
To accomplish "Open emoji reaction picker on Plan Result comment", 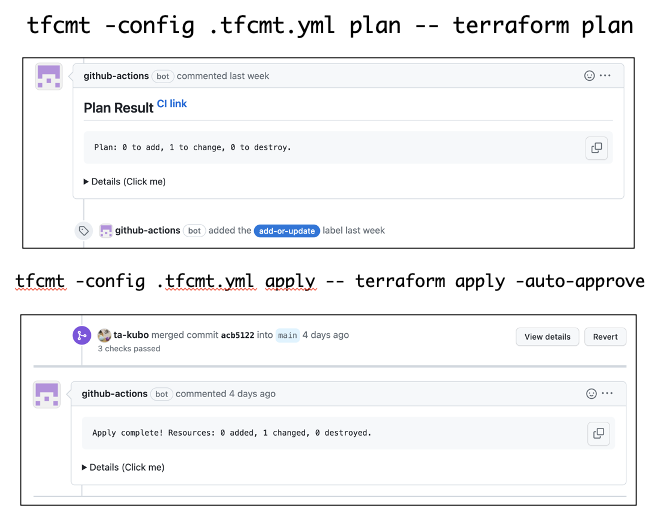I will pos(589,76).
